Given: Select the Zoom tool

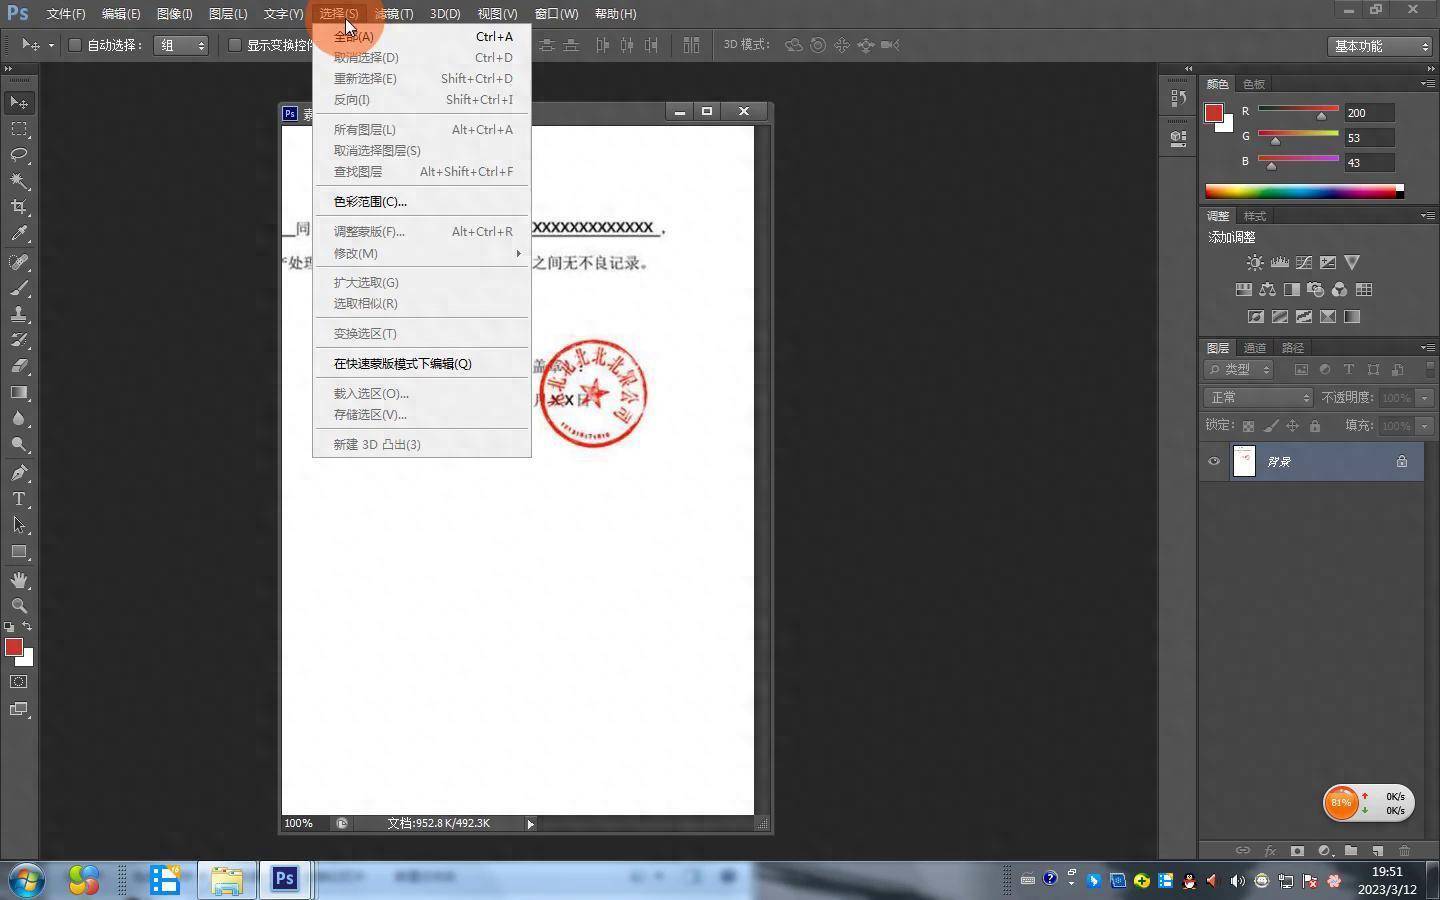Looking at the screenshot, I should [19, 606].
